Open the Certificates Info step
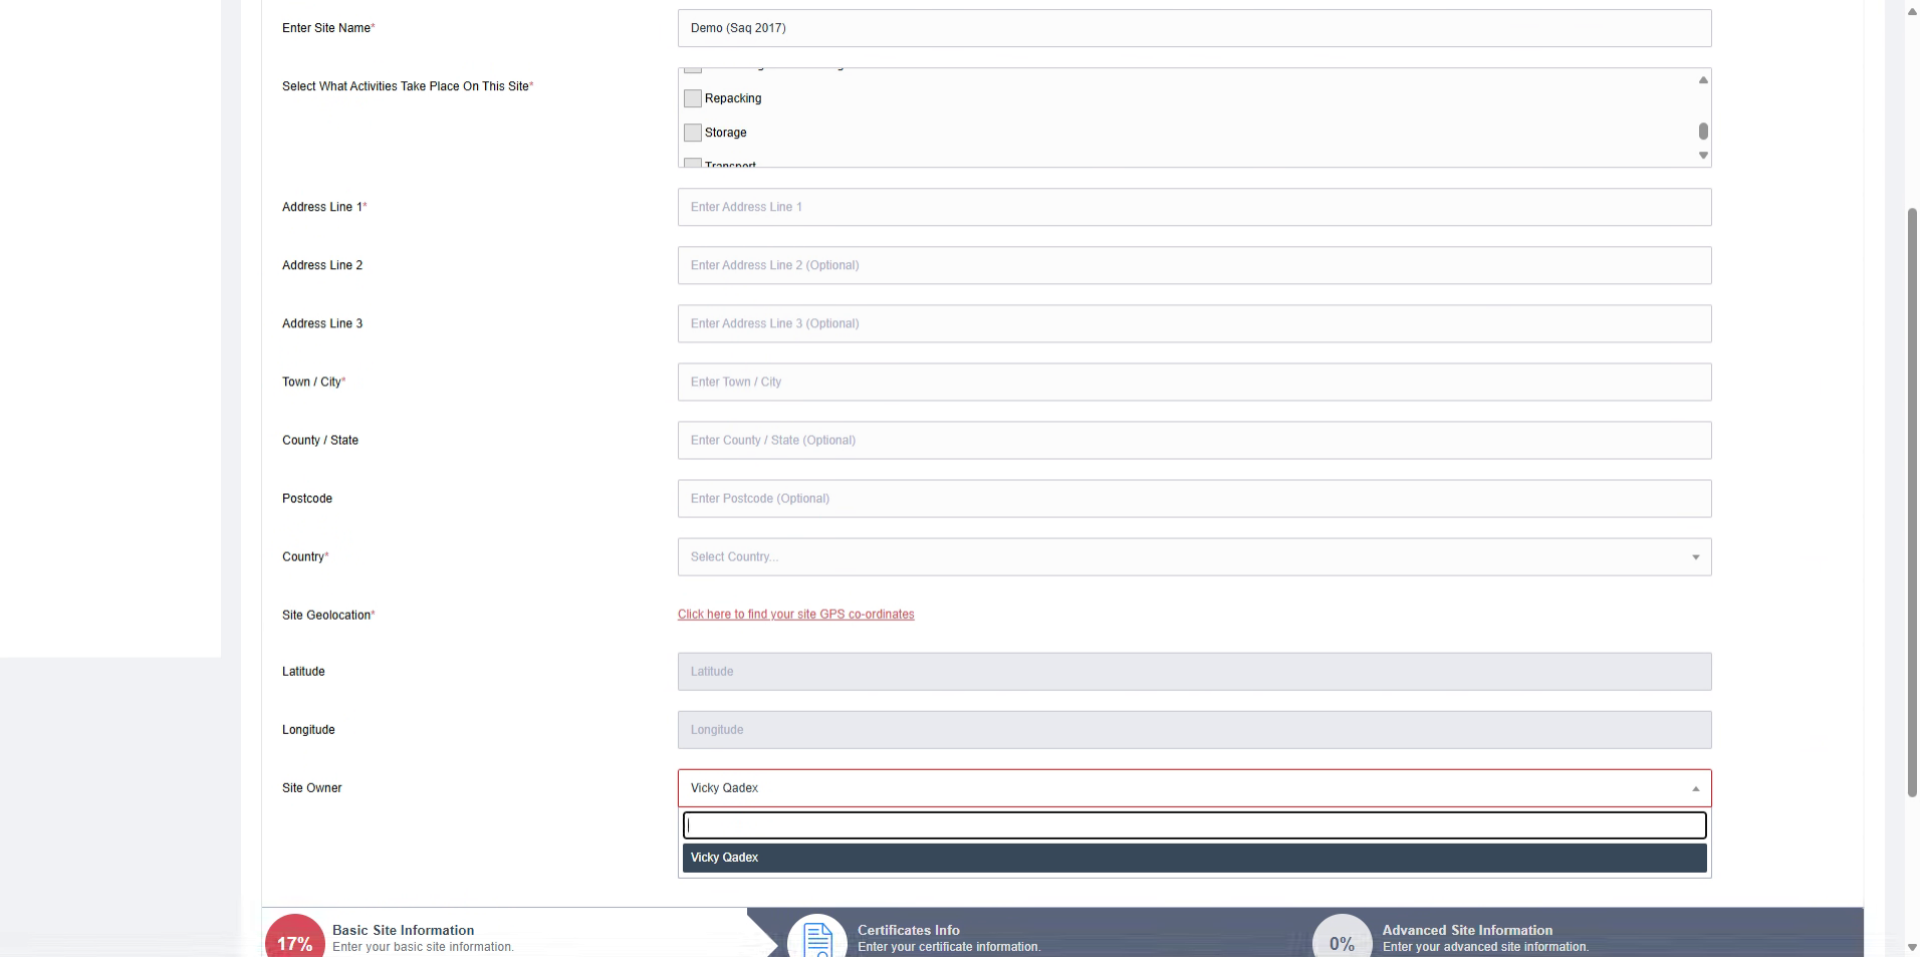This screenshot has width=1920, height=957. (1030, 932)
